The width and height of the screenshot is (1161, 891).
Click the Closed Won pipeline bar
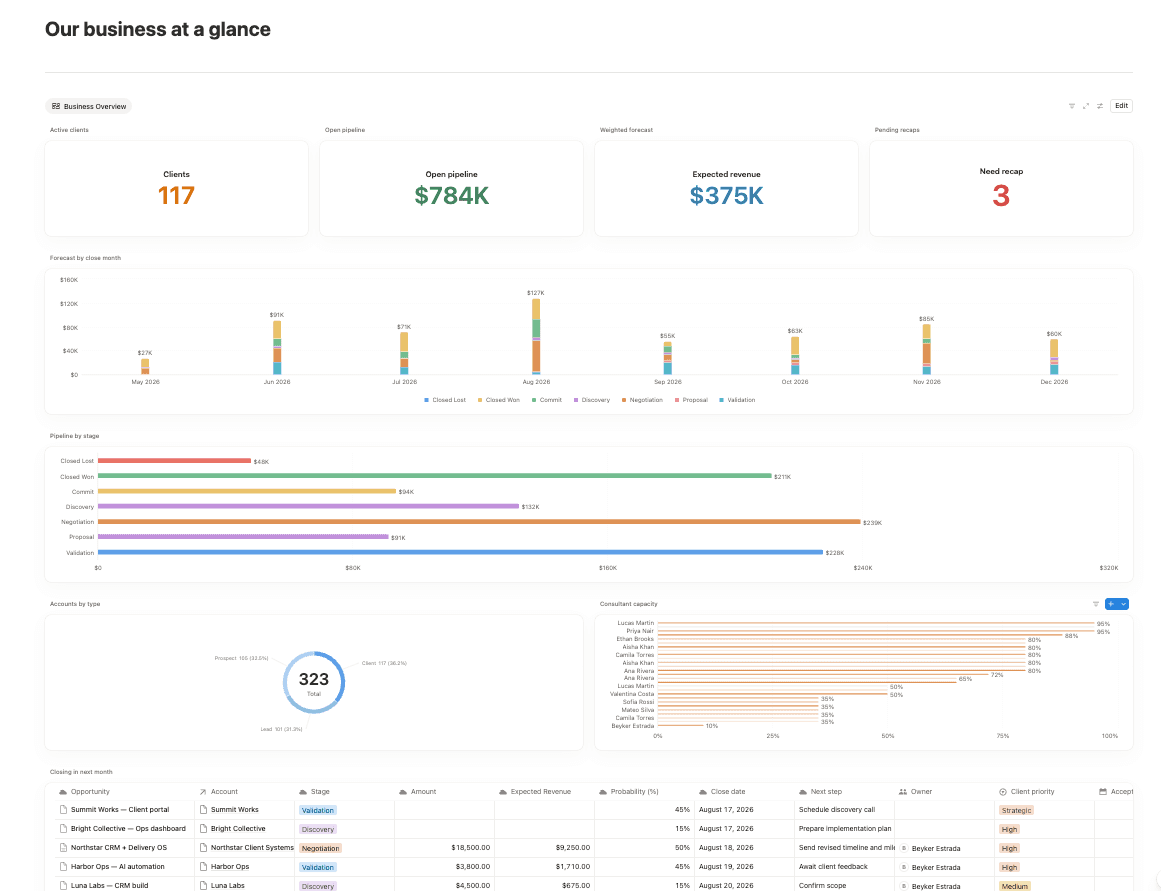[x=435, y=475]
